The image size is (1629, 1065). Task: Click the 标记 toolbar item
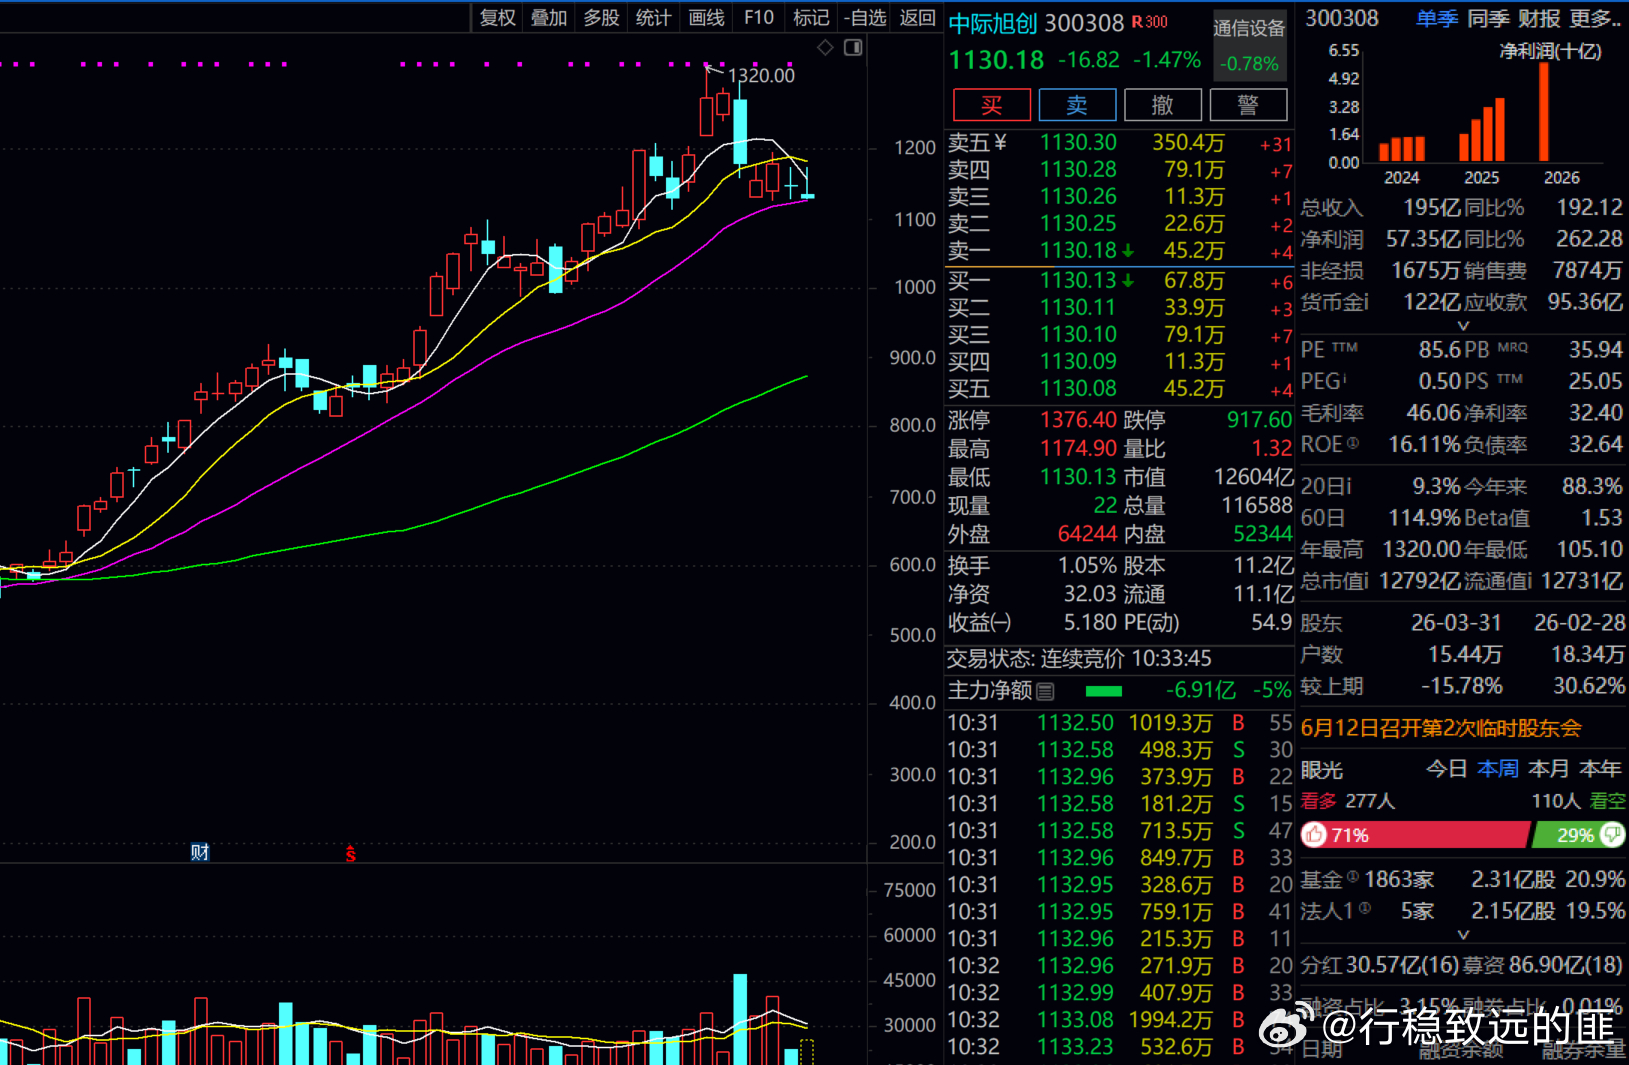tap(811, 17)
